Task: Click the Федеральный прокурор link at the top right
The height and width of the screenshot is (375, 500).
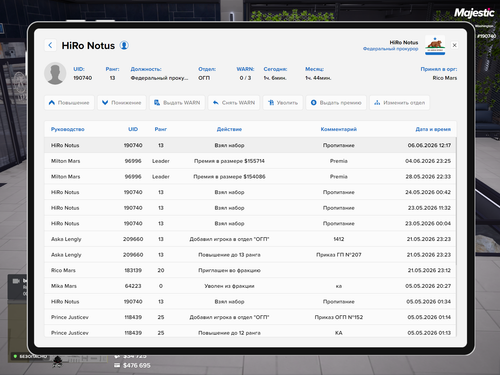Action: [390, 49]
